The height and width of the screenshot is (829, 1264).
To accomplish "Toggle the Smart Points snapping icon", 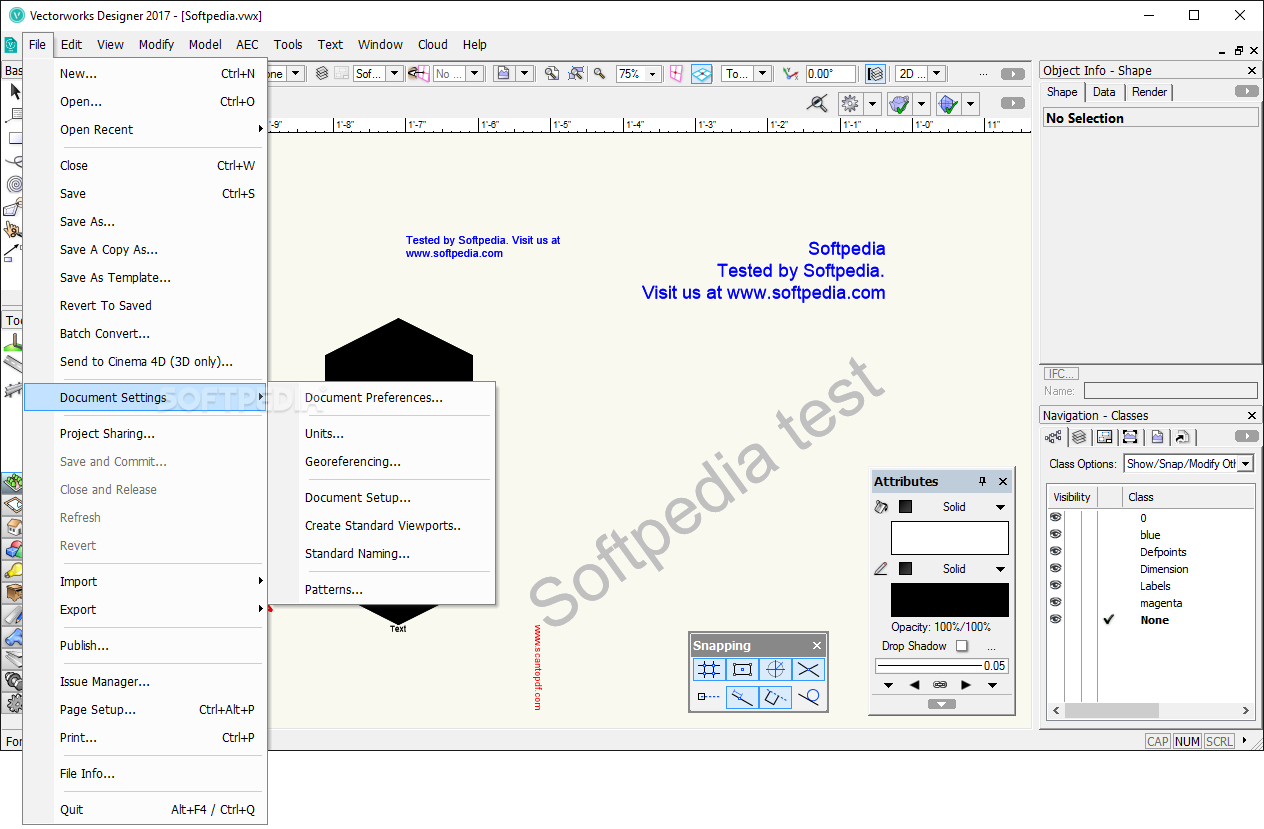I will click(708, 697).
